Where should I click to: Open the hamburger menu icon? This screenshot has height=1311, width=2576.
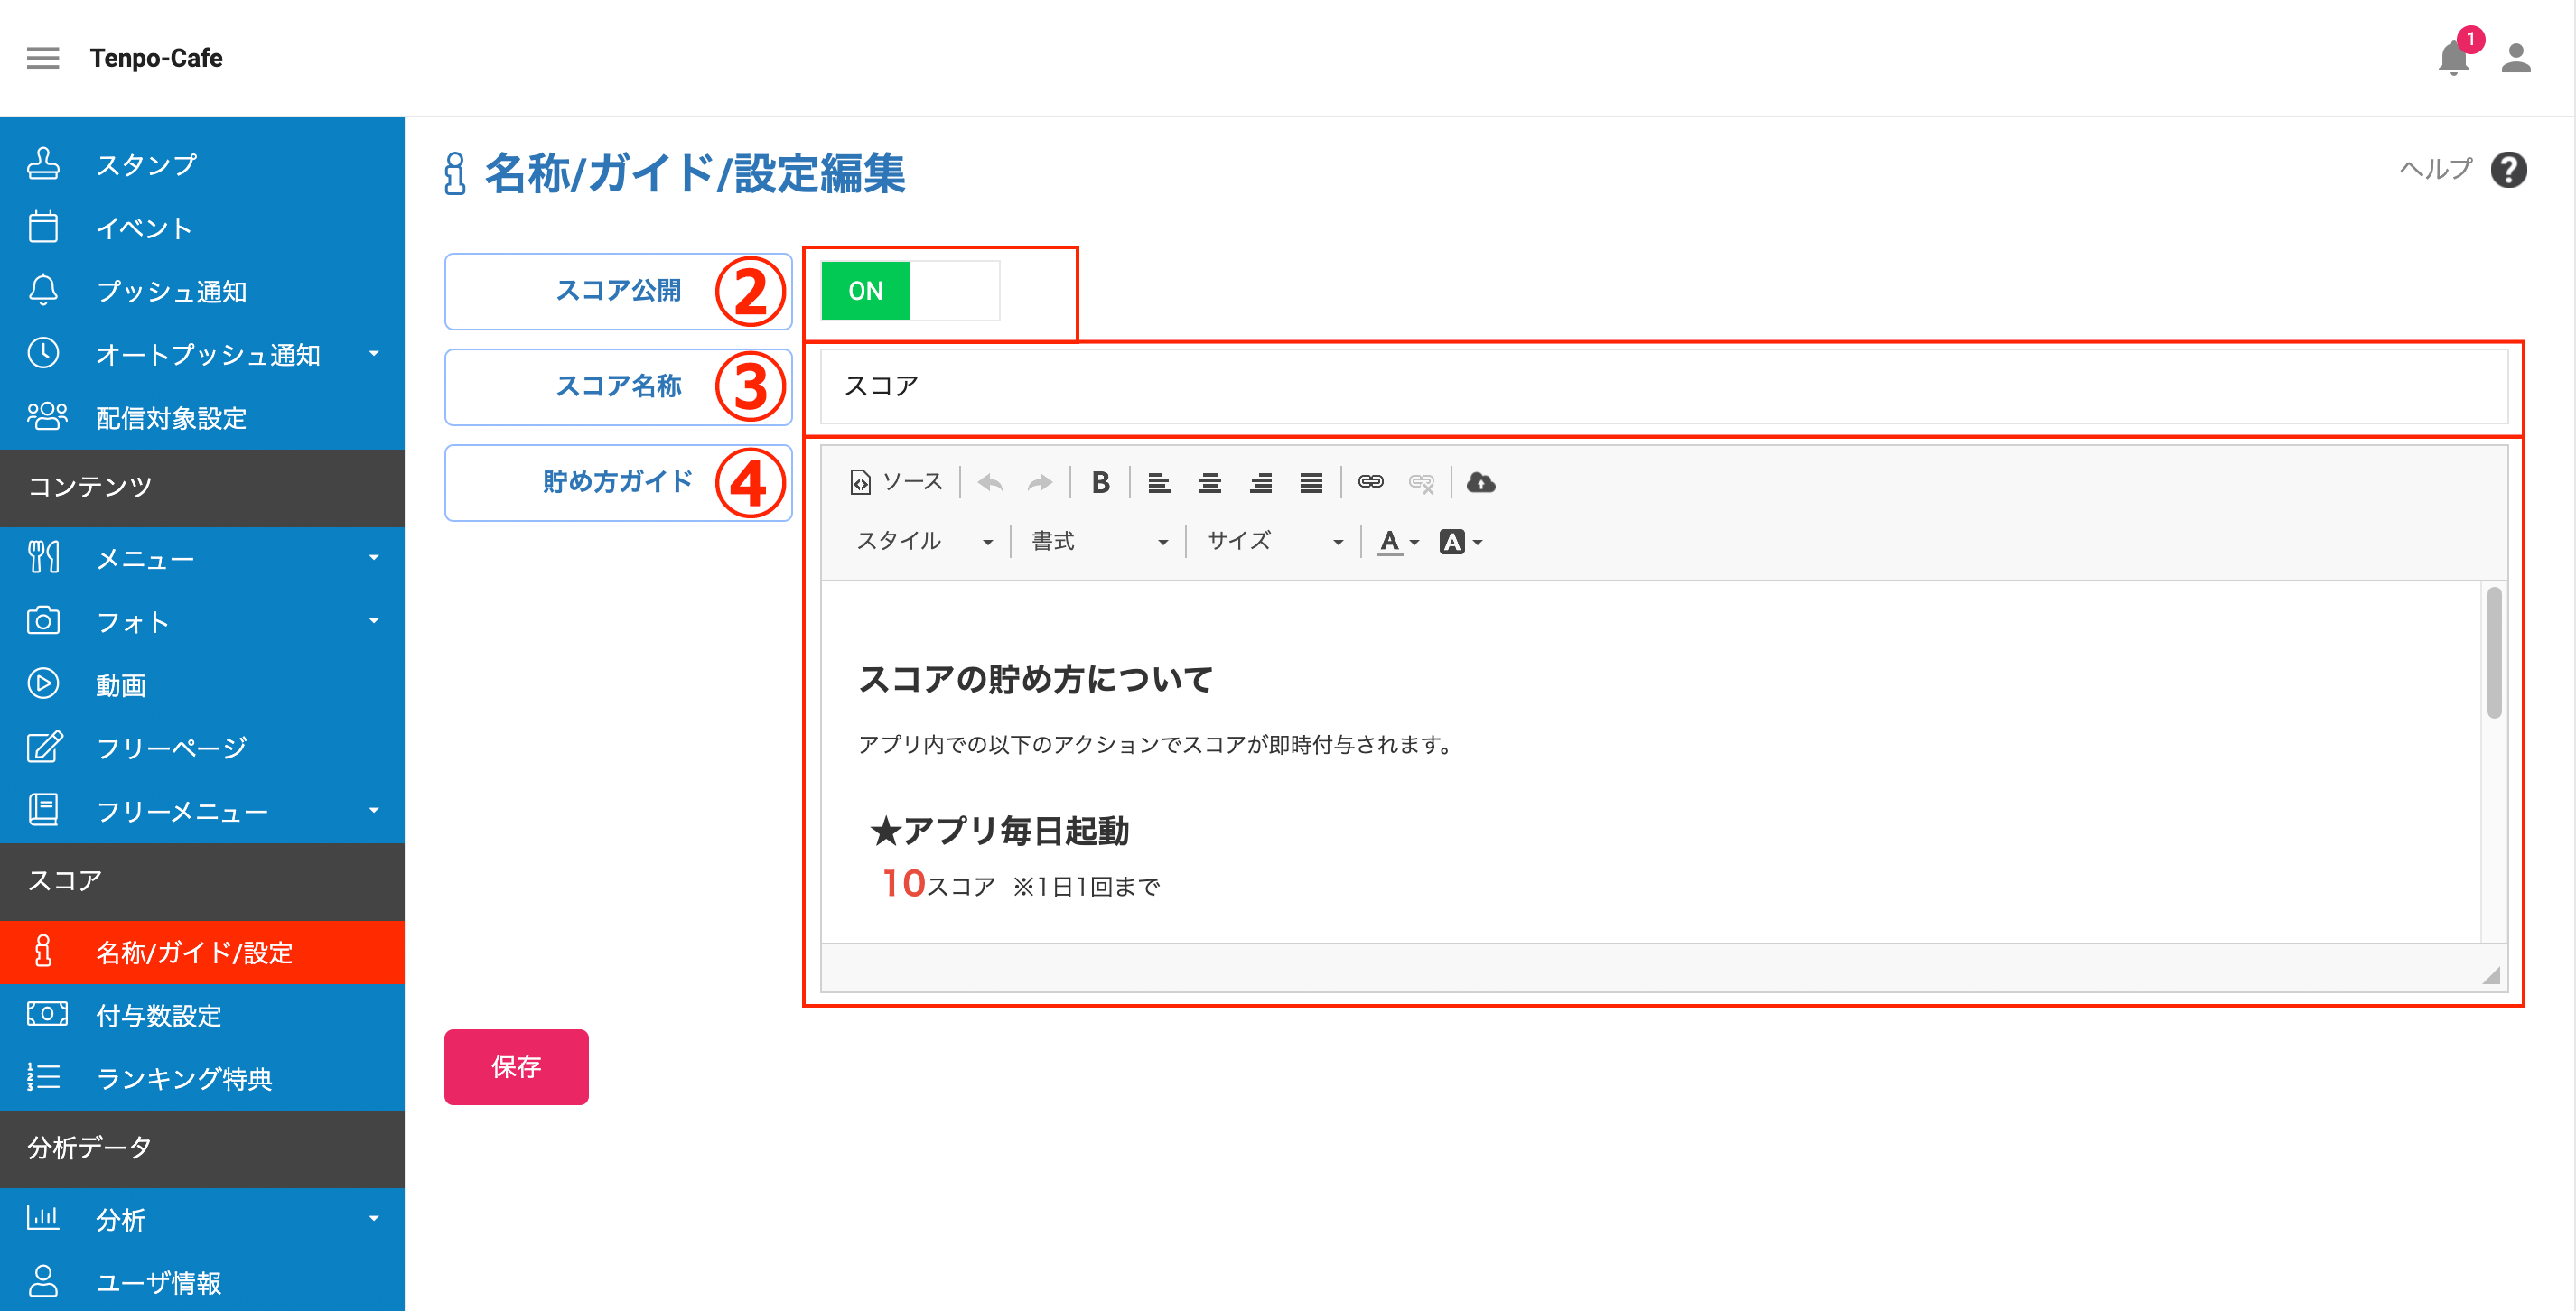pyautogui.click(x=43, y=58)
